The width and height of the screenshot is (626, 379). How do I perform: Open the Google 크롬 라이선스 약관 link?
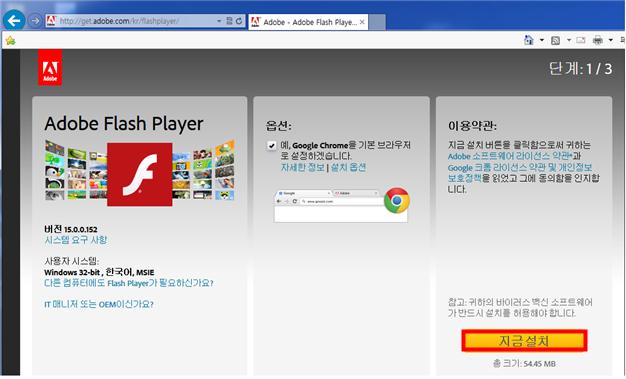[x=519, y=173]
